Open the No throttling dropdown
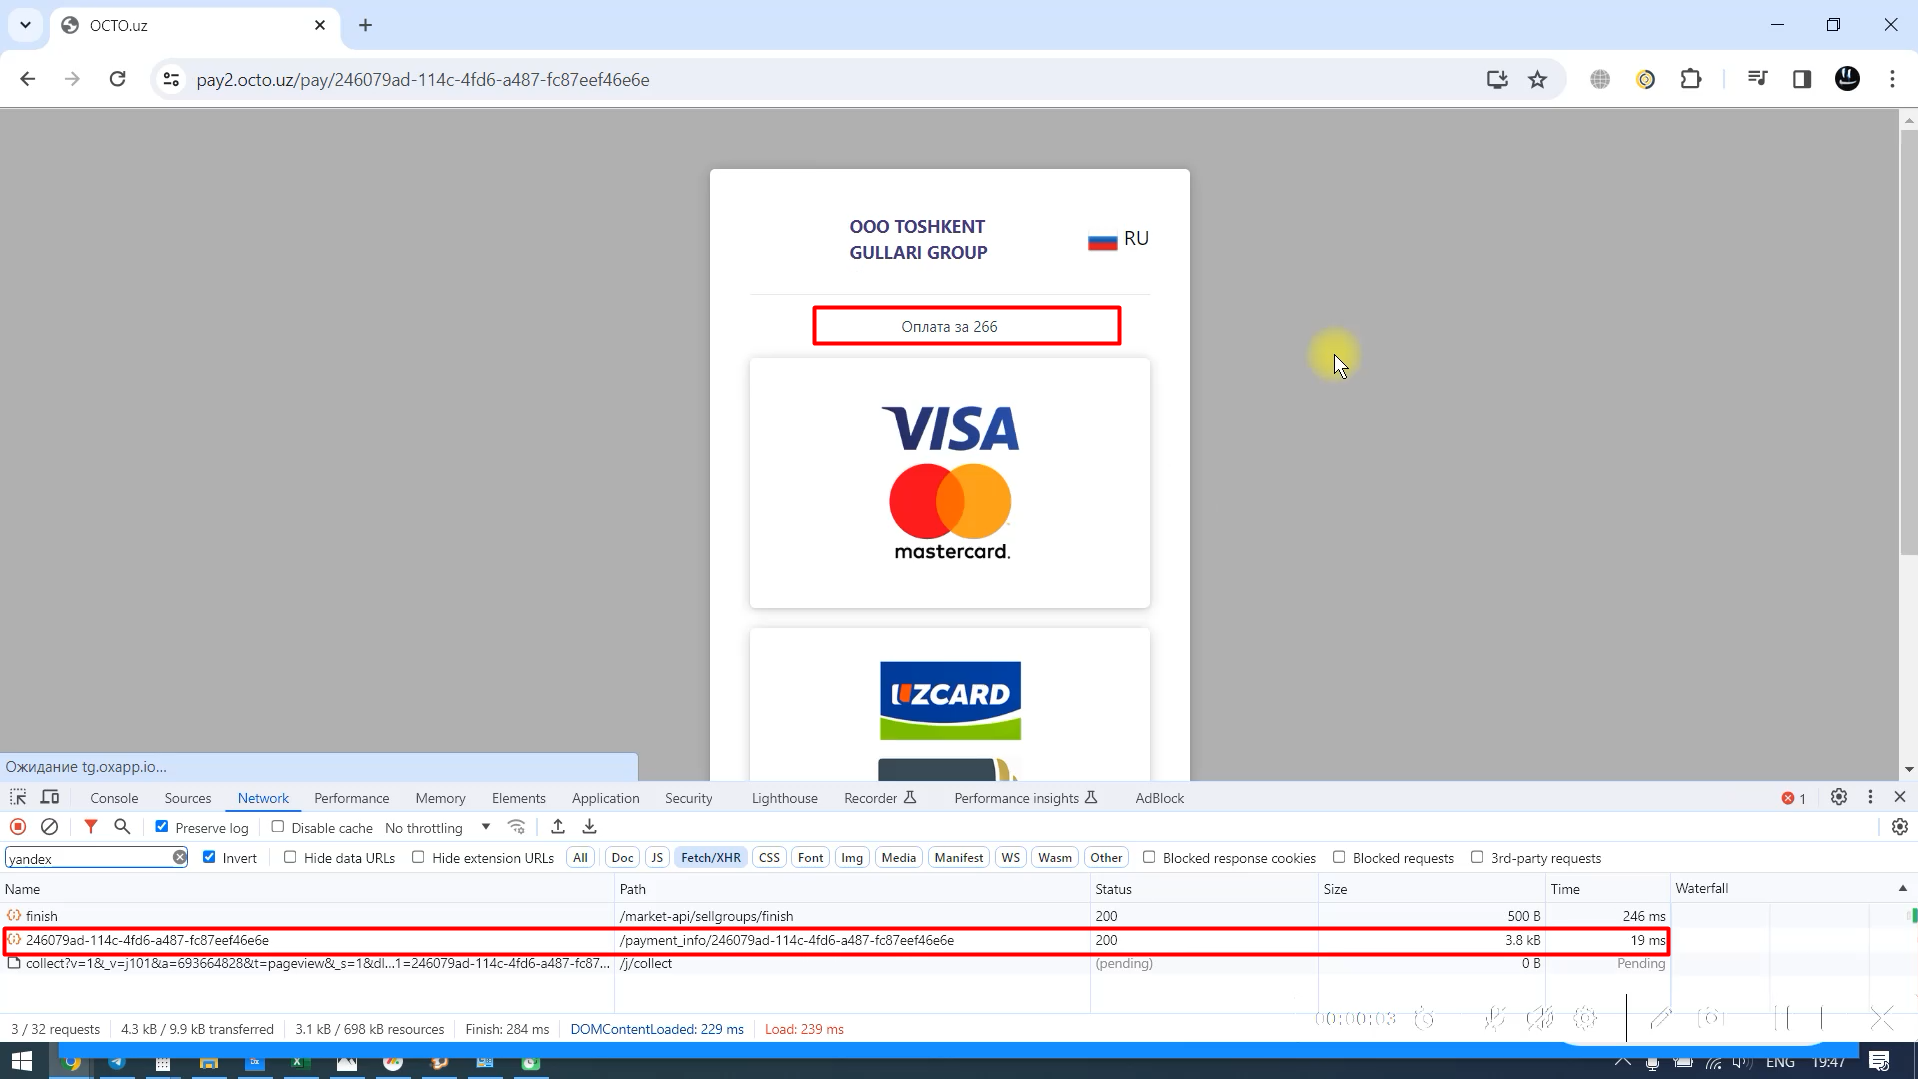Viewport: 1918px width, 1079px height. tap(438, 828)
